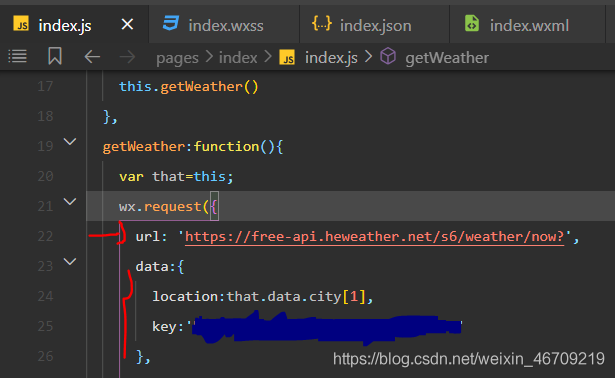Click line number 26 in the gutter

[45, 356]
